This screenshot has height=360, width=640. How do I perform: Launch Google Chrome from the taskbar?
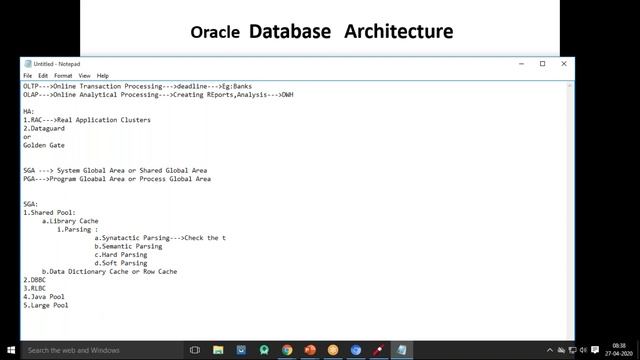pyautogui.click(x=287, y=350)
